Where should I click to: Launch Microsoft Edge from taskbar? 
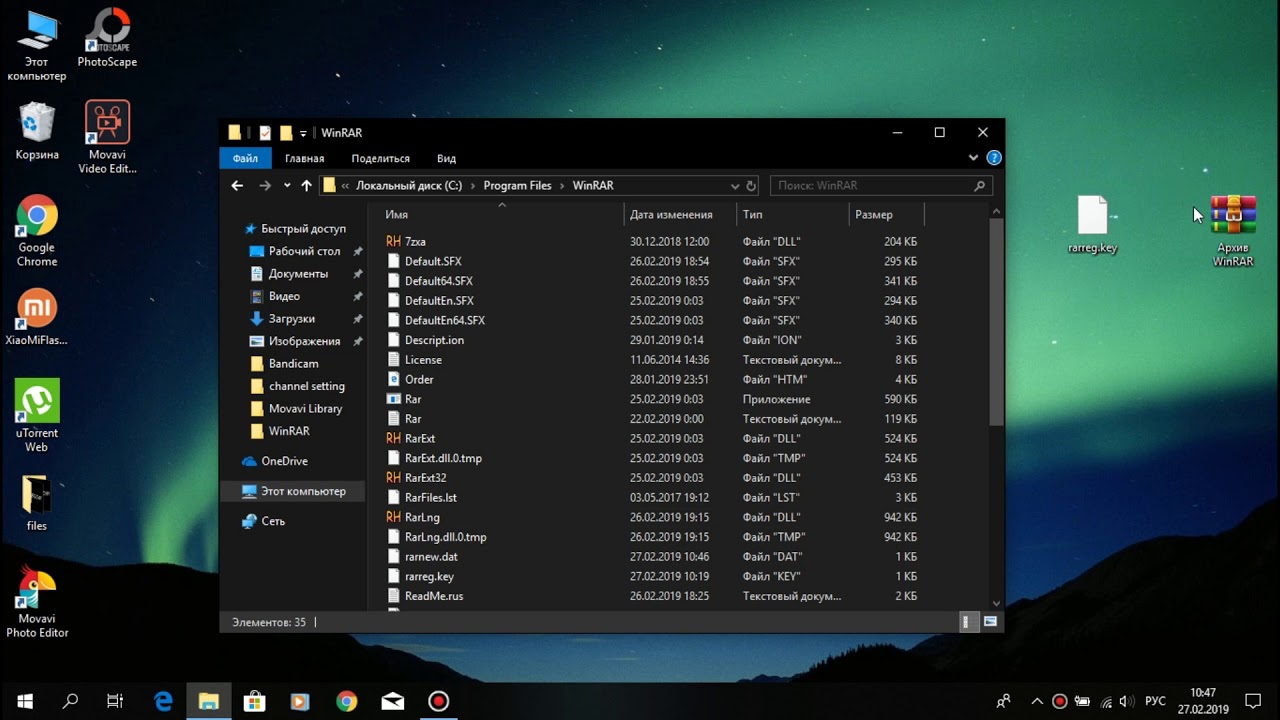click(x=163, y=701)
